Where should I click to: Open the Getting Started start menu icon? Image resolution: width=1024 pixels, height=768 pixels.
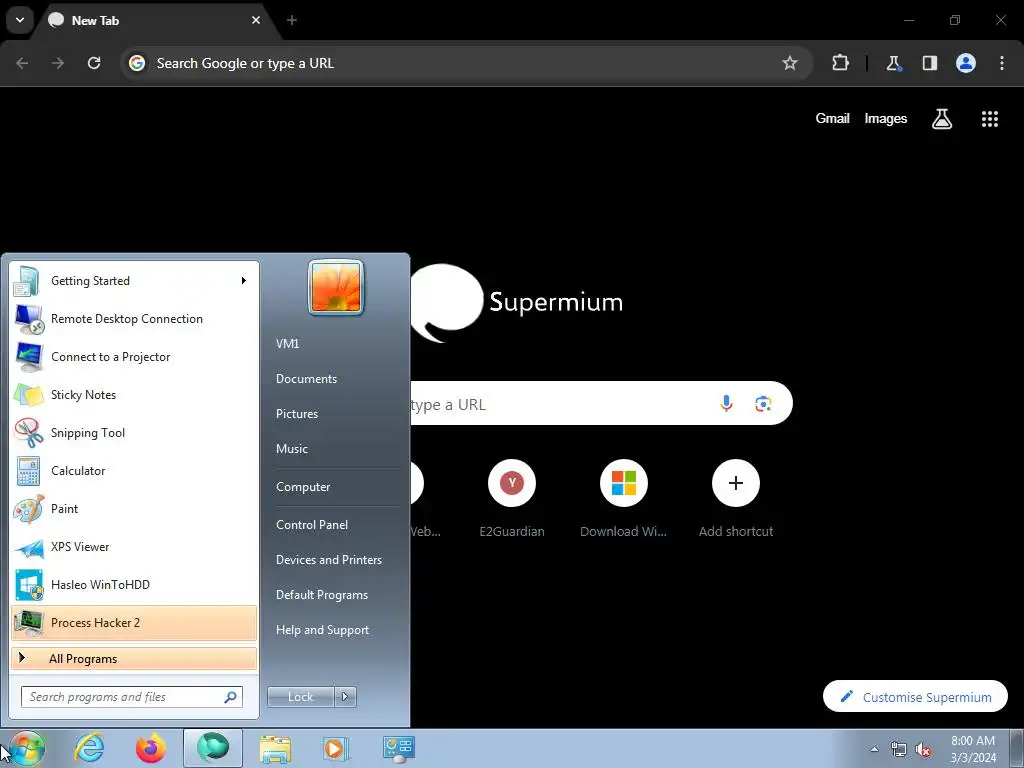[x=28, y=281]
